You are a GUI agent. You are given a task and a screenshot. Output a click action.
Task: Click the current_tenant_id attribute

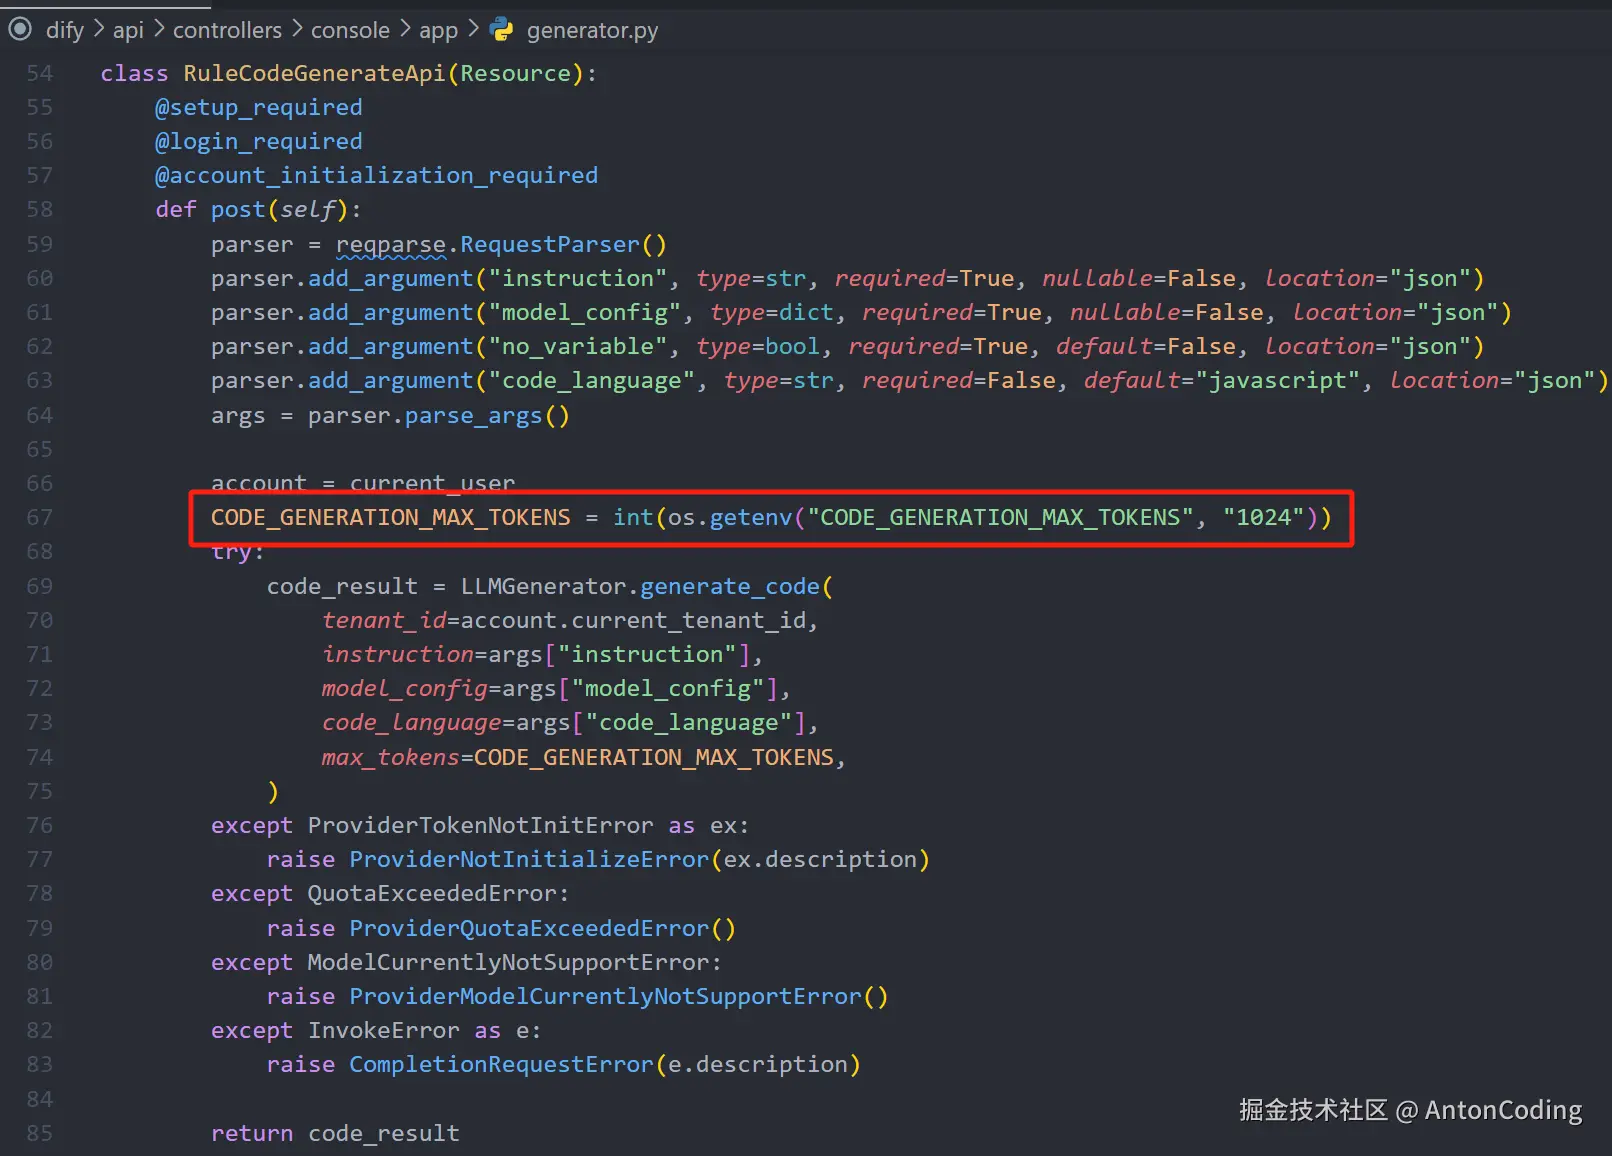tap(688, 620)
